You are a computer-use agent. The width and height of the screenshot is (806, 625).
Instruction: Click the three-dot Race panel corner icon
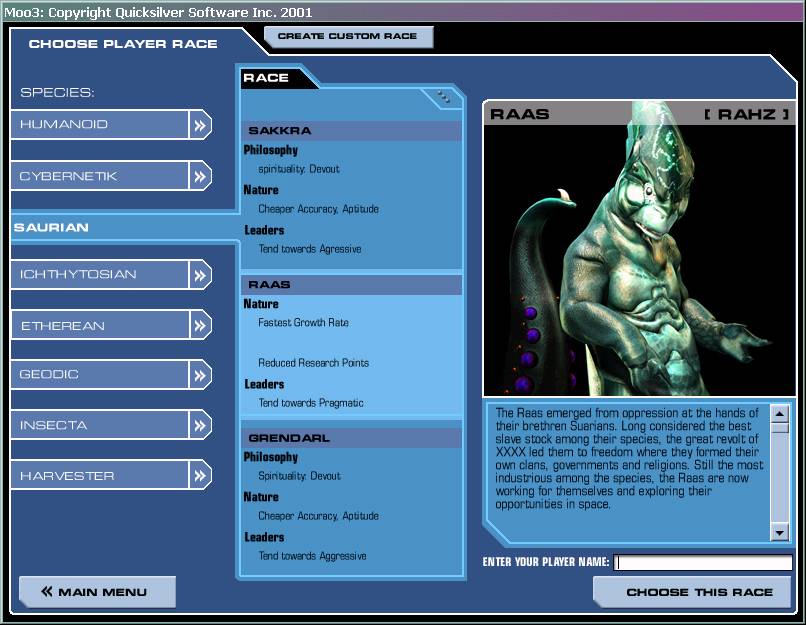click(444, 96)
